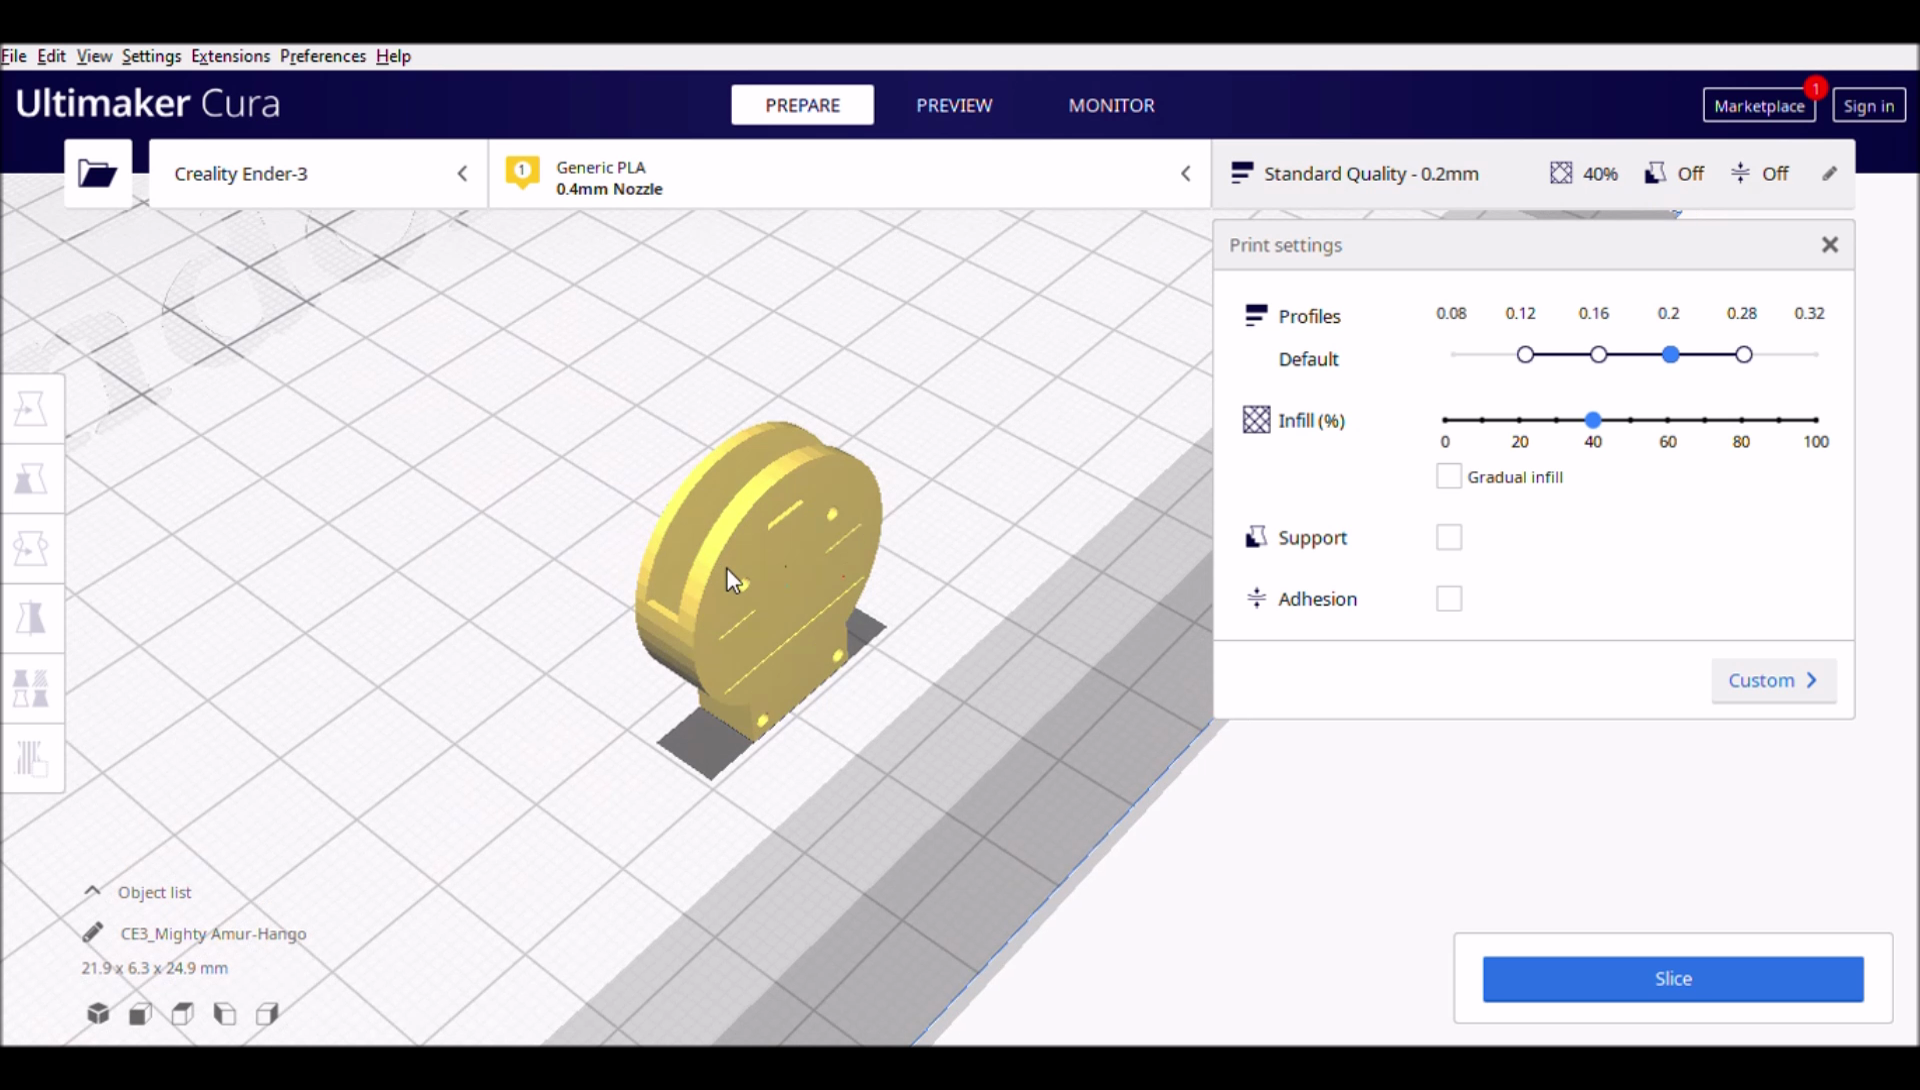The height and width of the screenshot is (1090, 1920).
Task: Open the Rotate tool
Action: pyautogui.click(x=33, y=548)
